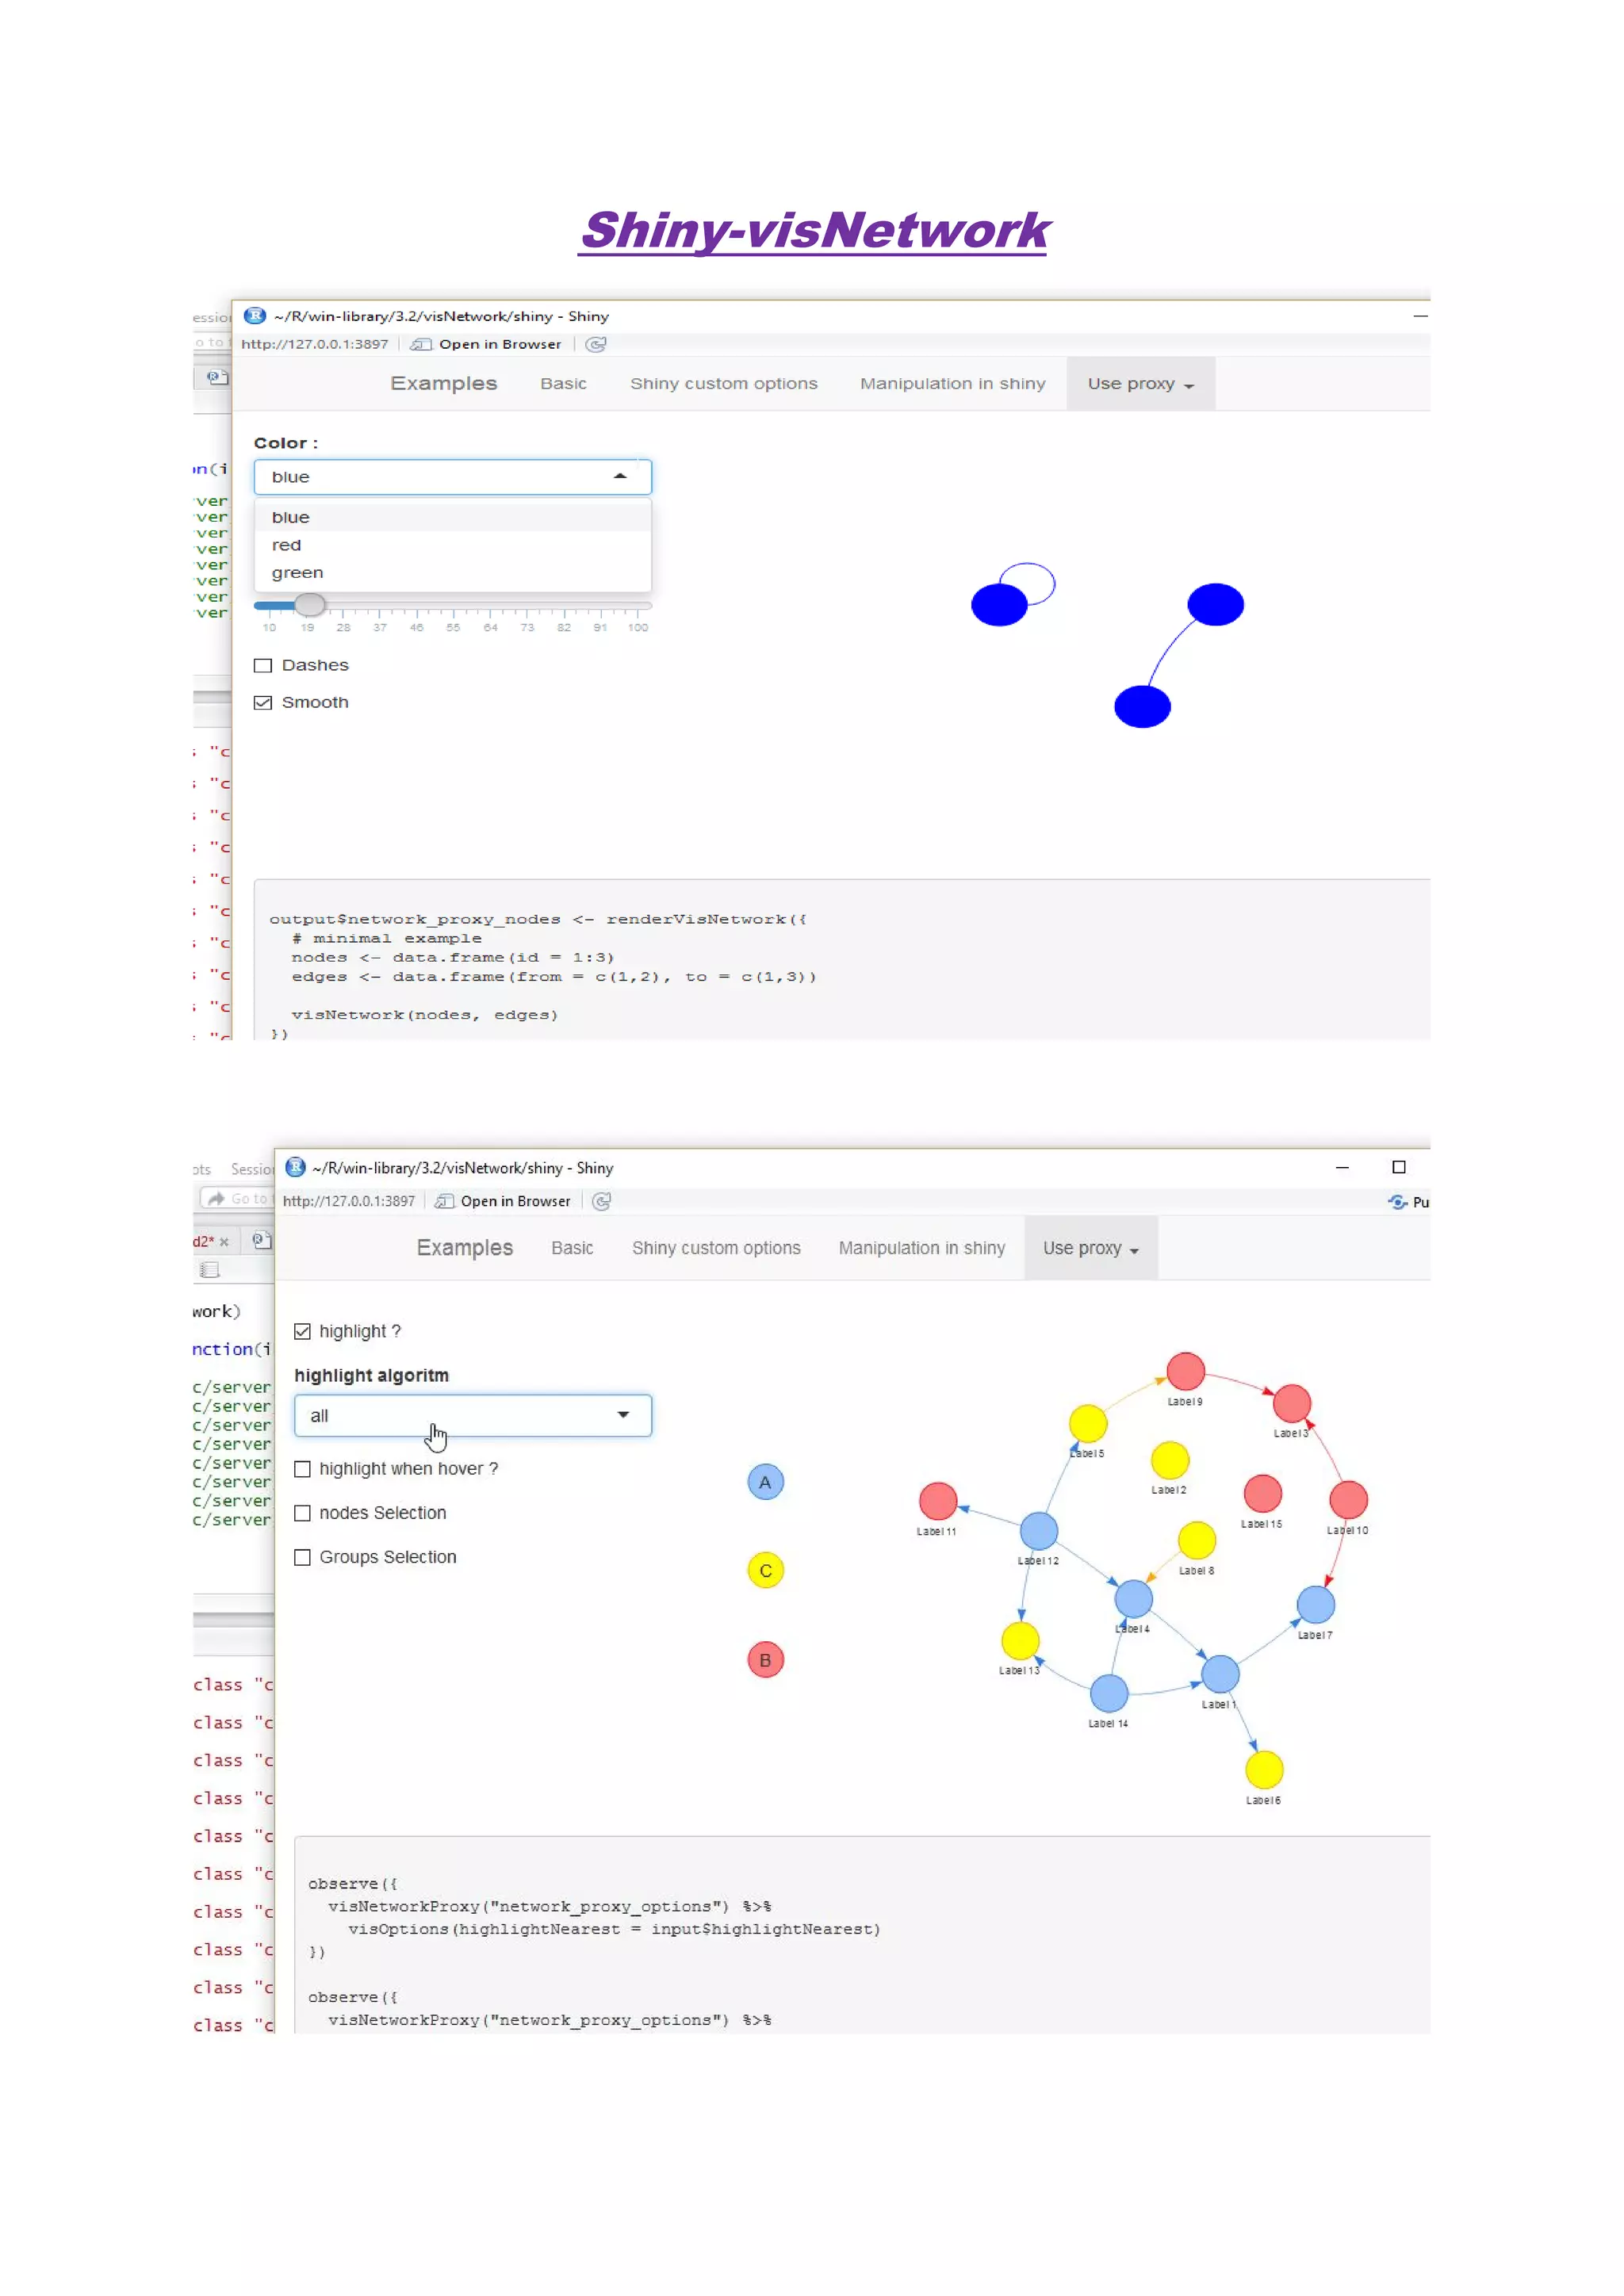Viewport: 1624px width, 2296px height.
Task: Open the Session menu behind the highlight example window
Action: [252, 1169]
